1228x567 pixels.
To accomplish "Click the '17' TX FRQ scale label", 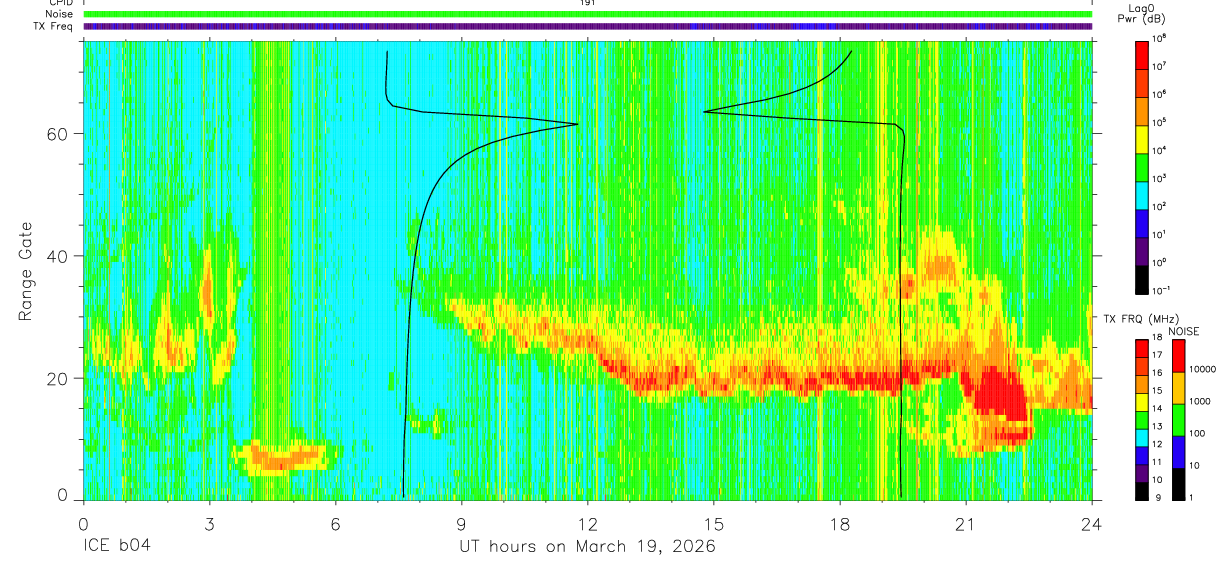I will pos(1157,355).
